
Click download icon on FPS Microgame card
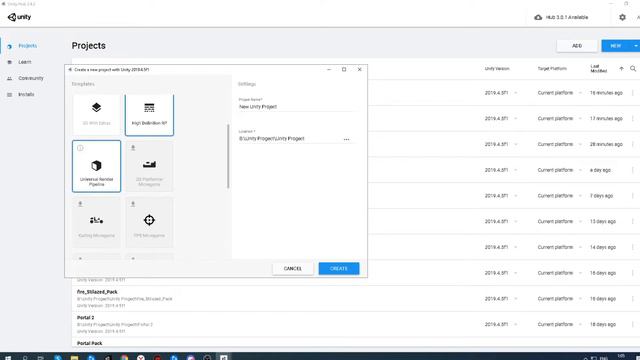133,204
